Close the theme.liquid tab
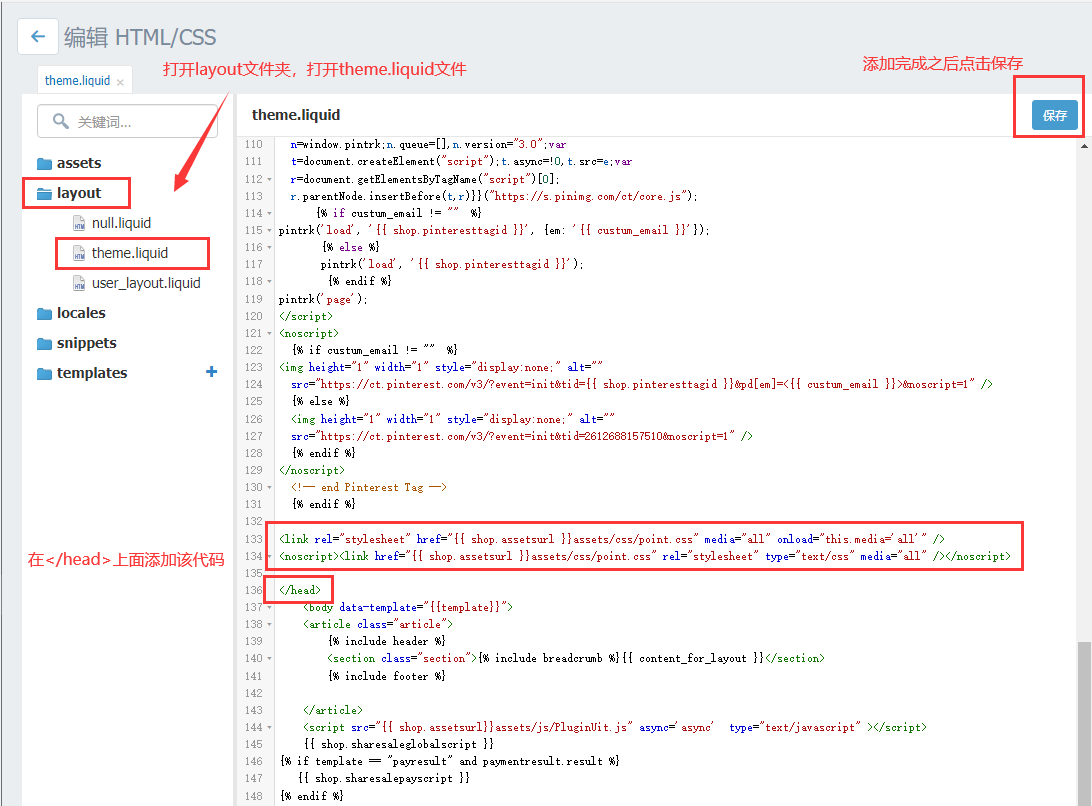The width and height of the screenshot is (1092, 806). [120, 82]
